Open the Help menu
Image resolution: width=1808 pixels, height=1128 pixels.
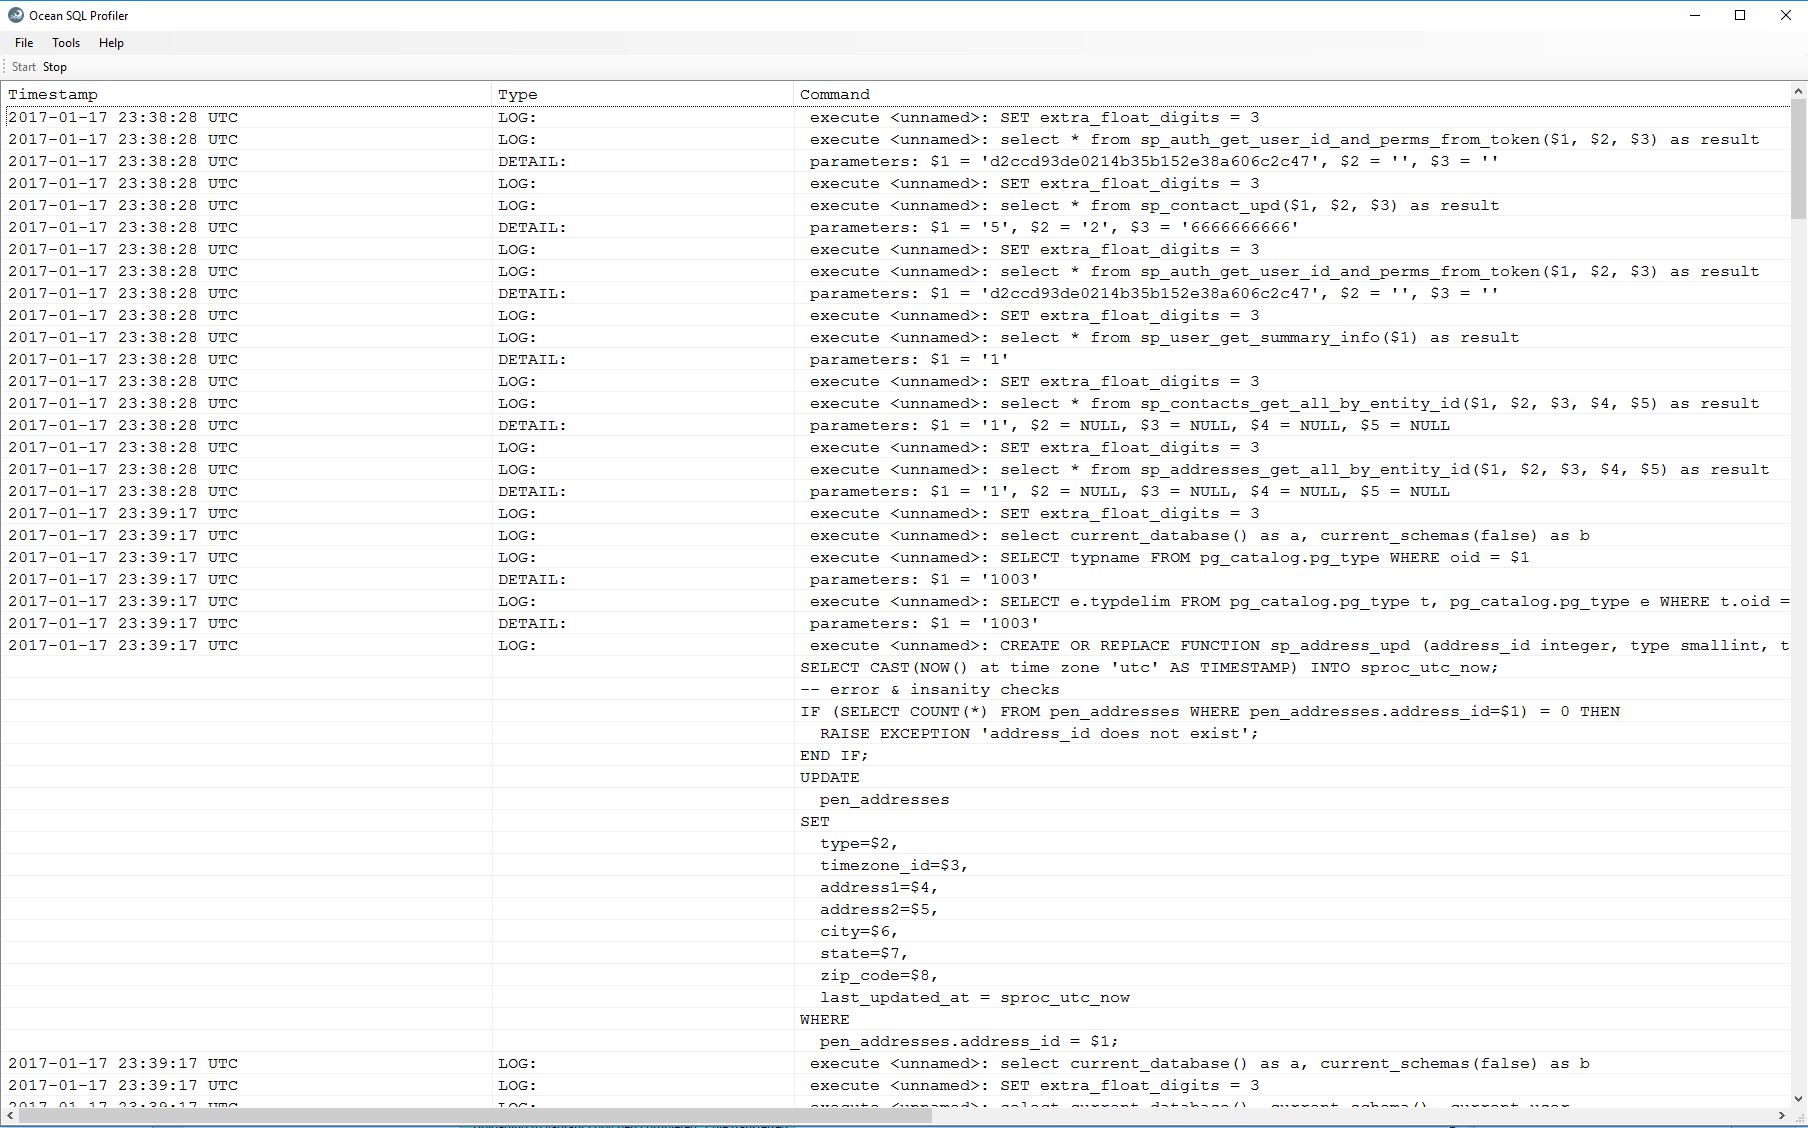click(111, 42)
